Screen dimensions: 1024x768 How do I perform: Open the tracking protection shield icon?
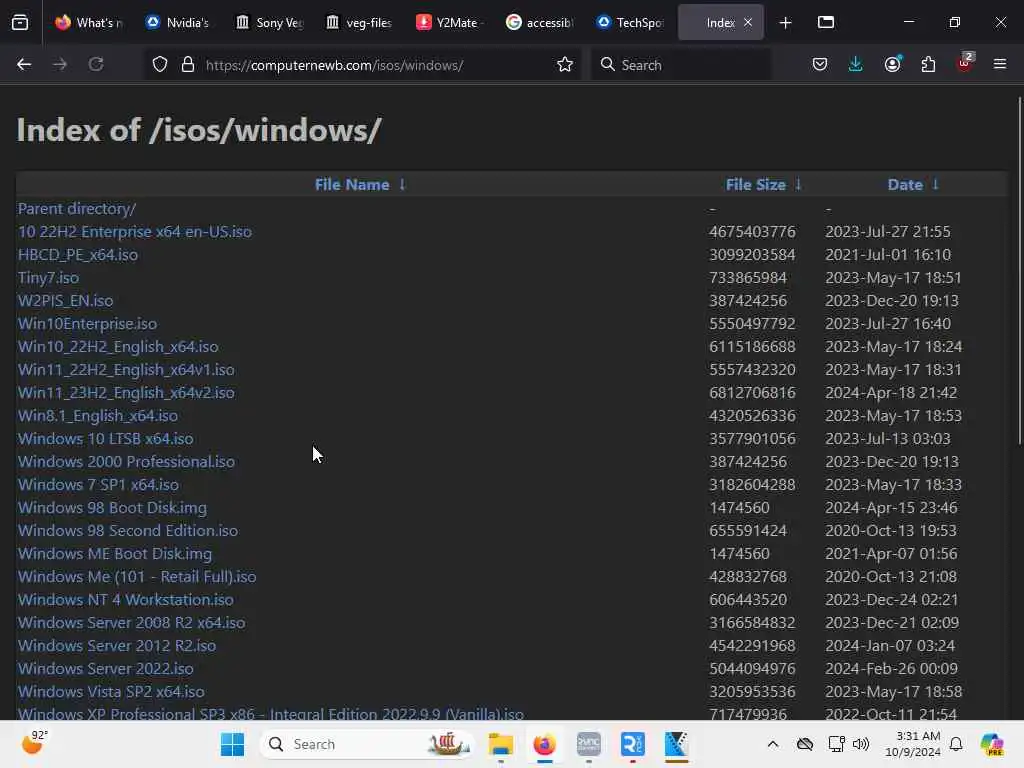pos(160,65)
